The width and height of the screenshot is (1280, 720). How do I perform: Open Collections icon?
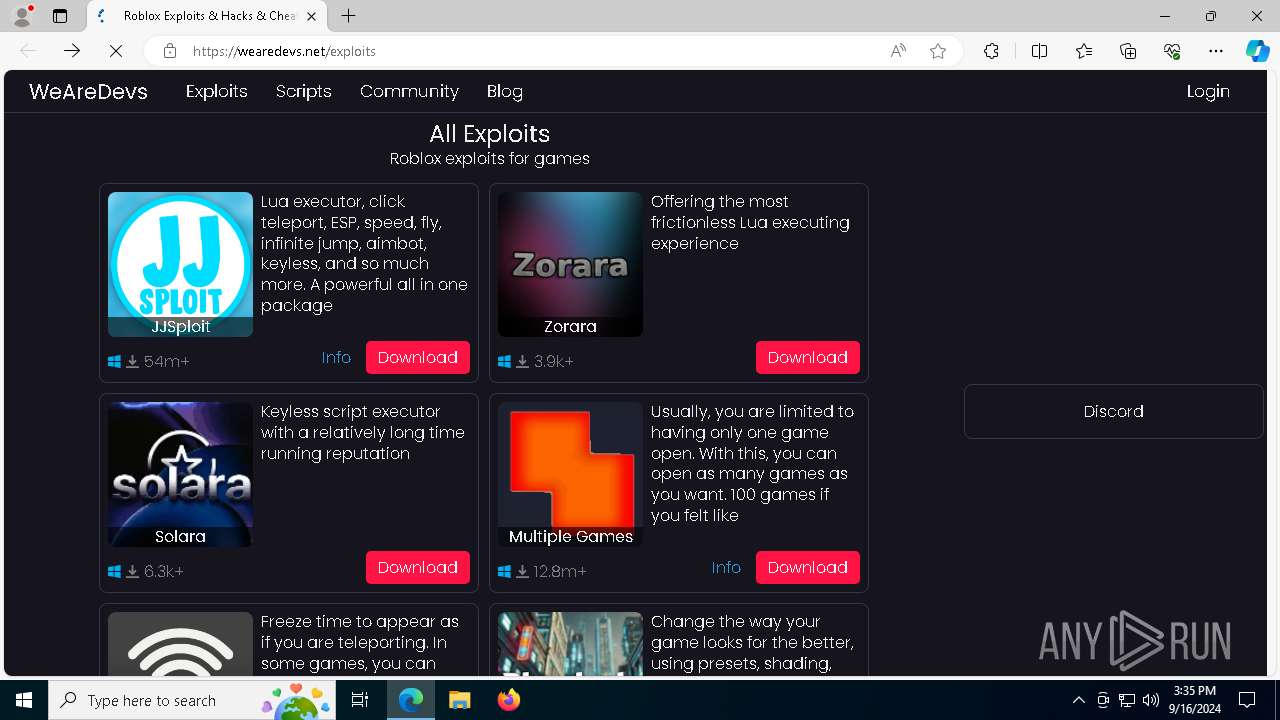[x=1128, y=51]
